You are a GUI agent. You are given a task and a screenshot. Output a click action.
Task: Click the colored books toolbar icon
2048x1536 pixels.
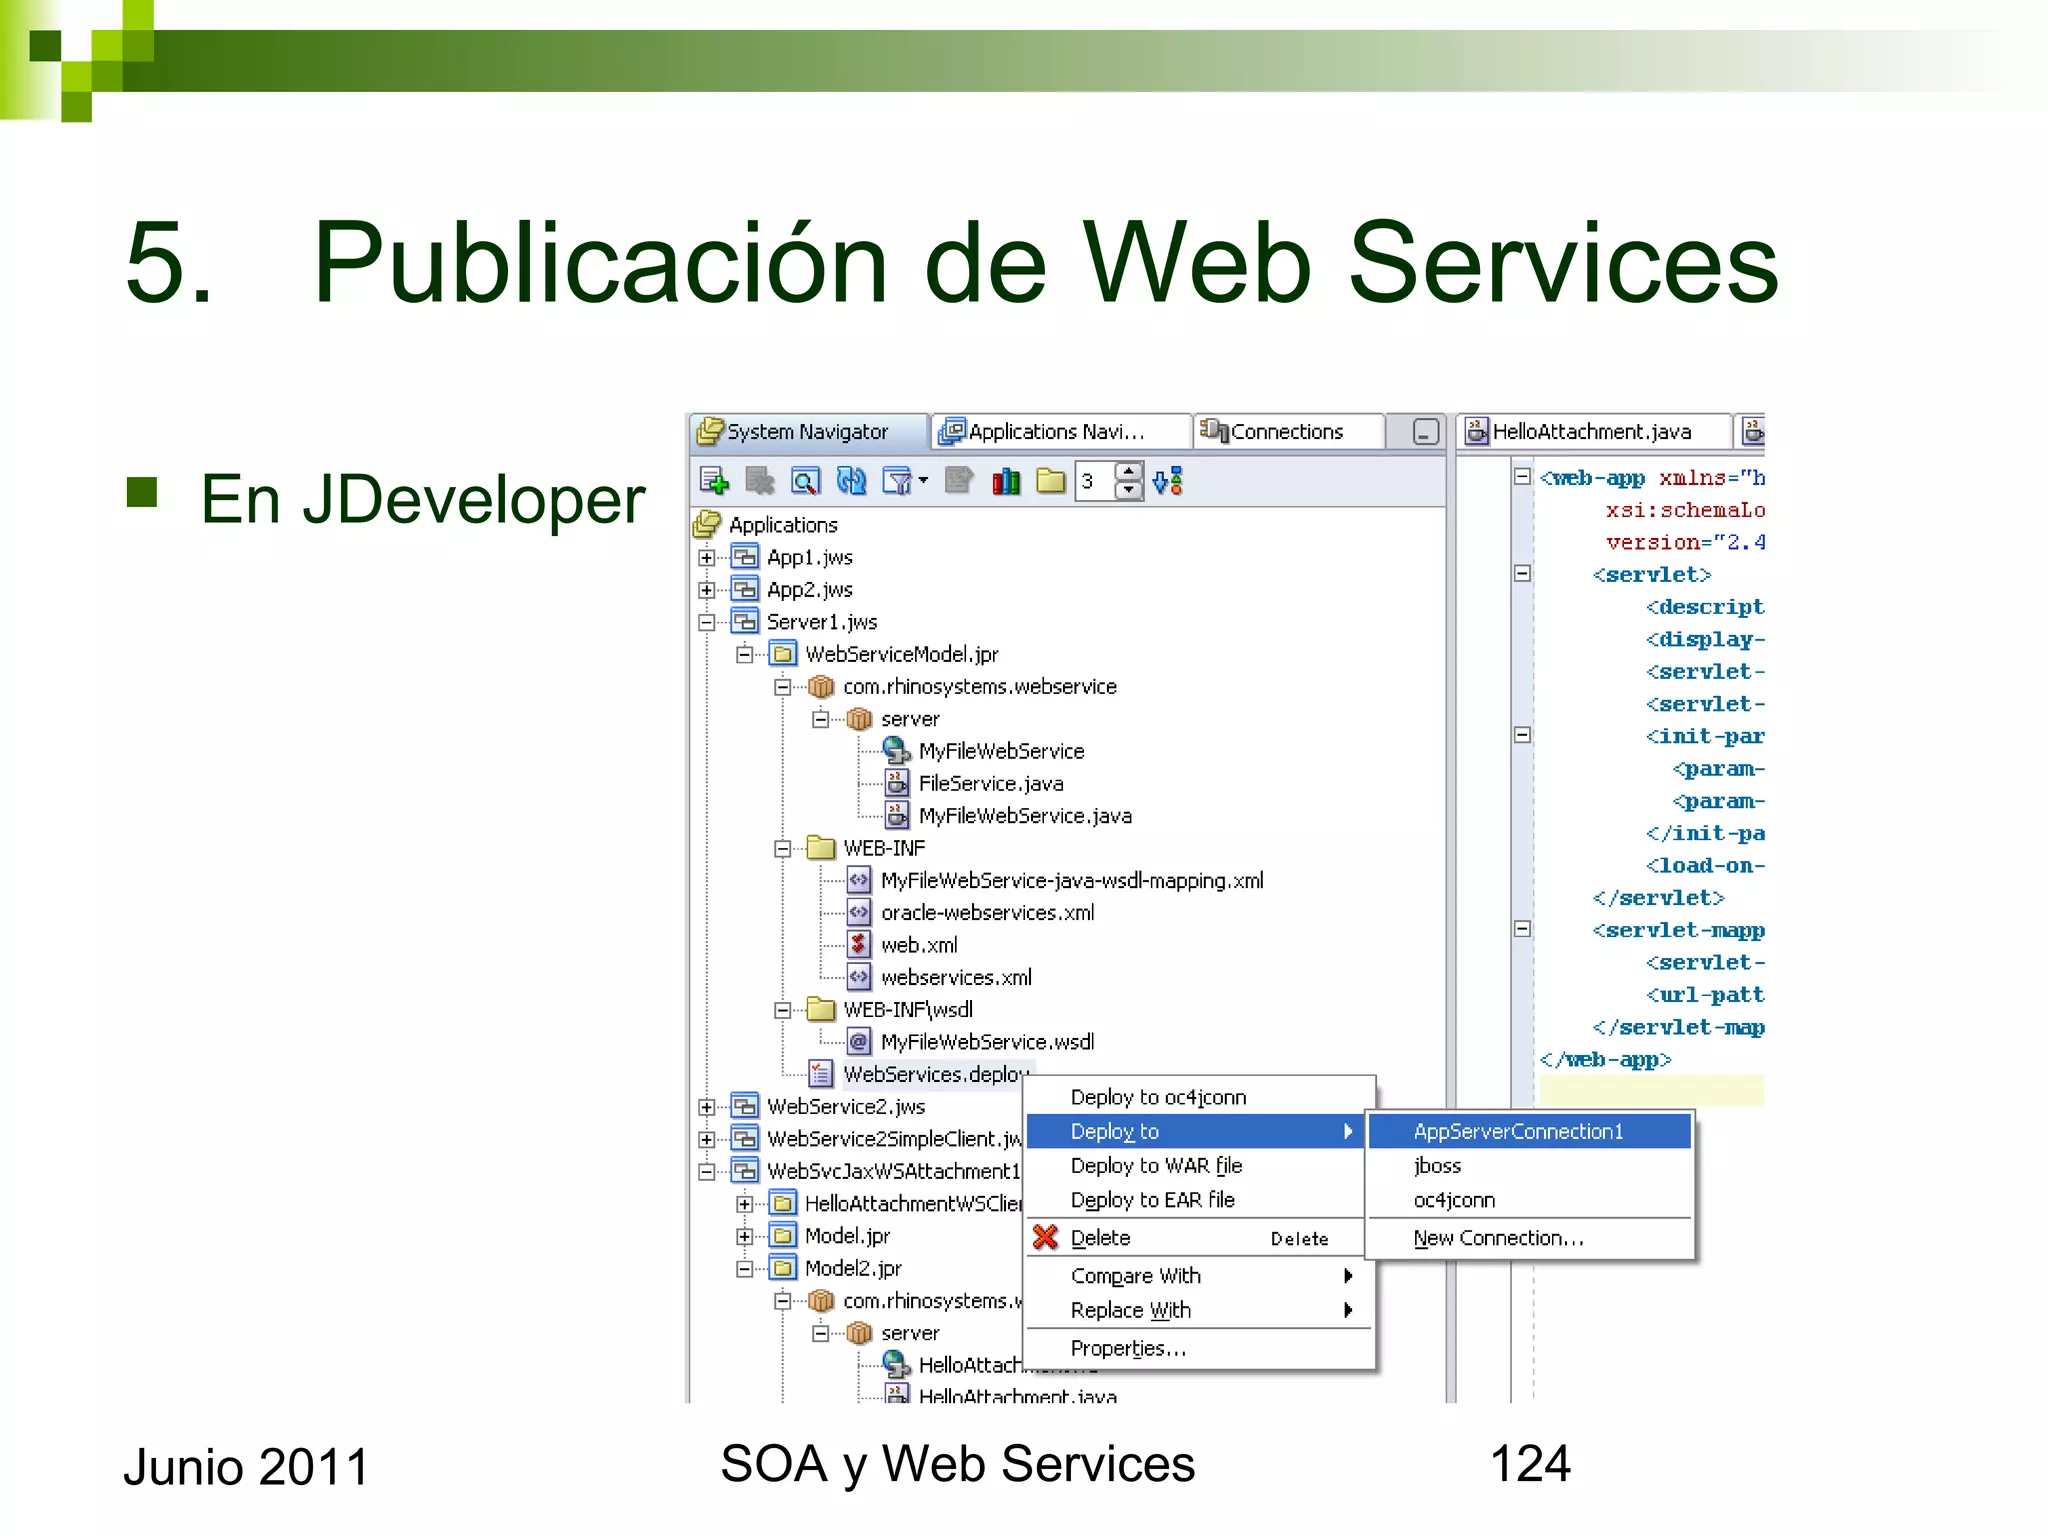point(1006,481)
